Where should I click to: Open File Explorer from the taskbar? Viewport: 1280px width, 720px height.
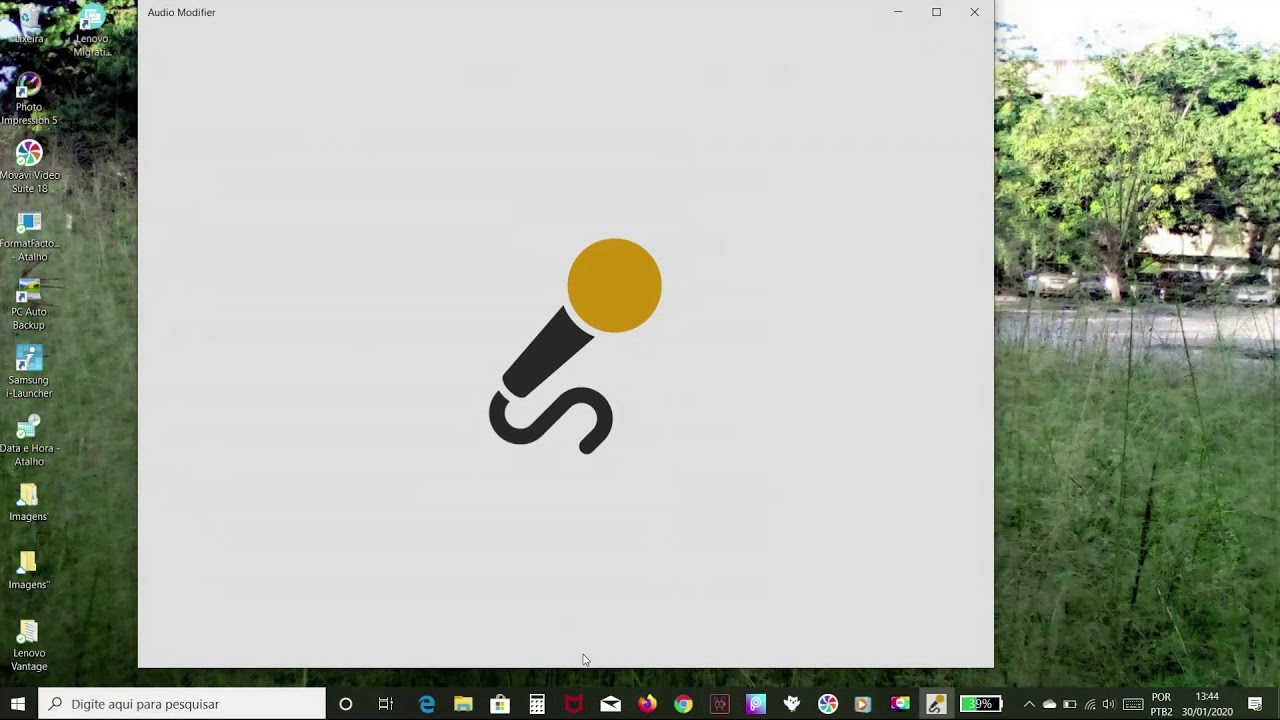[x=463, y=704]
